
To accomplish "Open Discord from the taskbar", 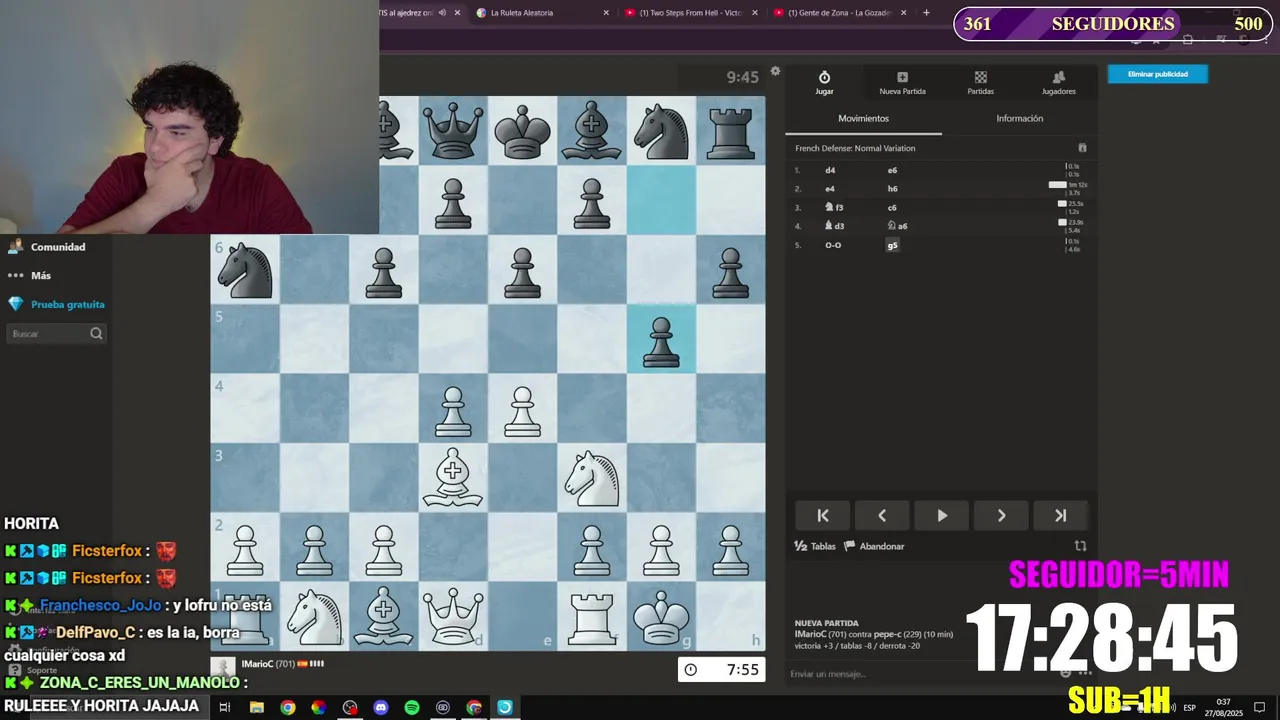I will click(x=381, y=707).
